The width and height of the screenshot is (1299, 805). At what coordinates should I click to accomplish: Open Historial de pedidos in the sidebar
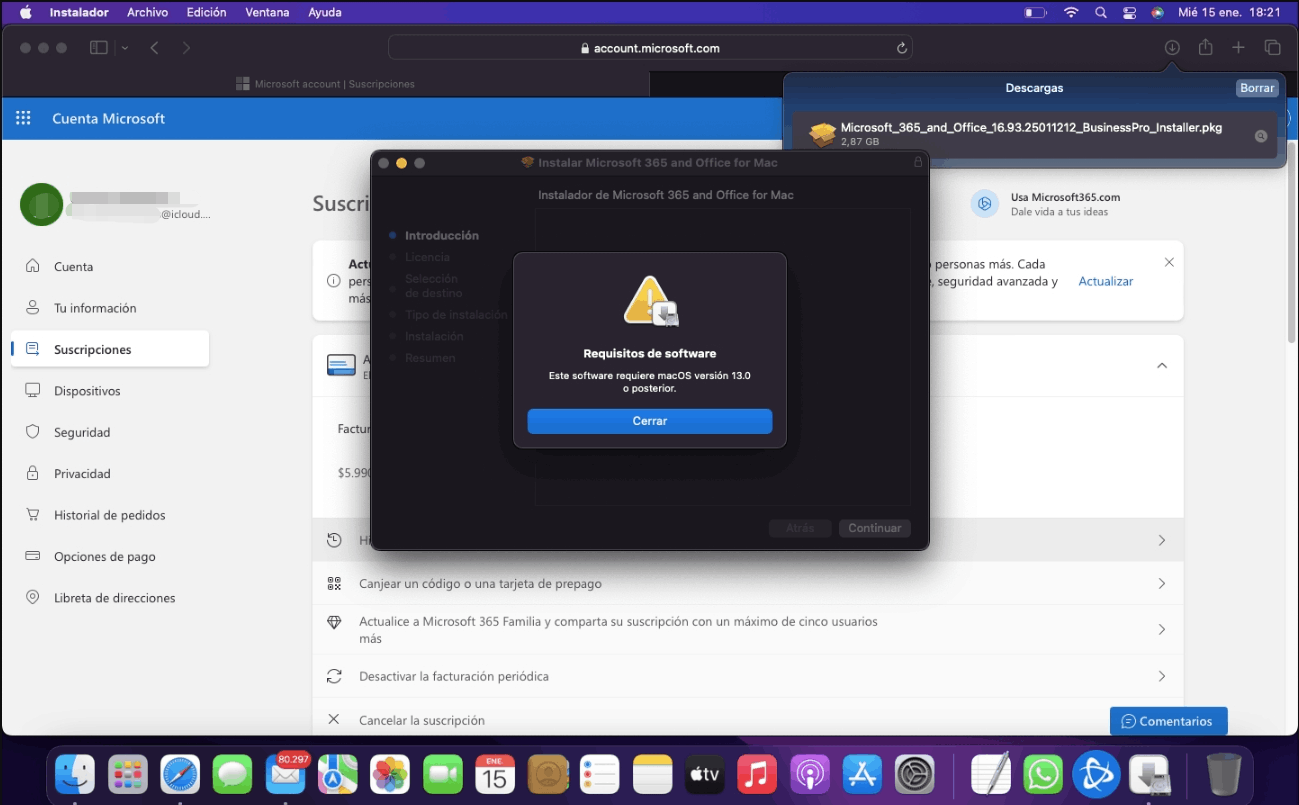point(110,515)
